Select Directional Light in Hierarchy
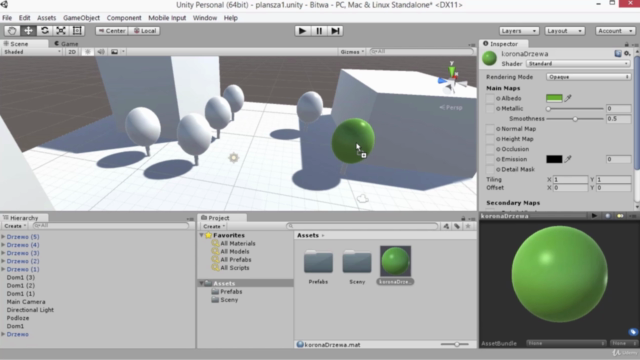 pos(30,310)
